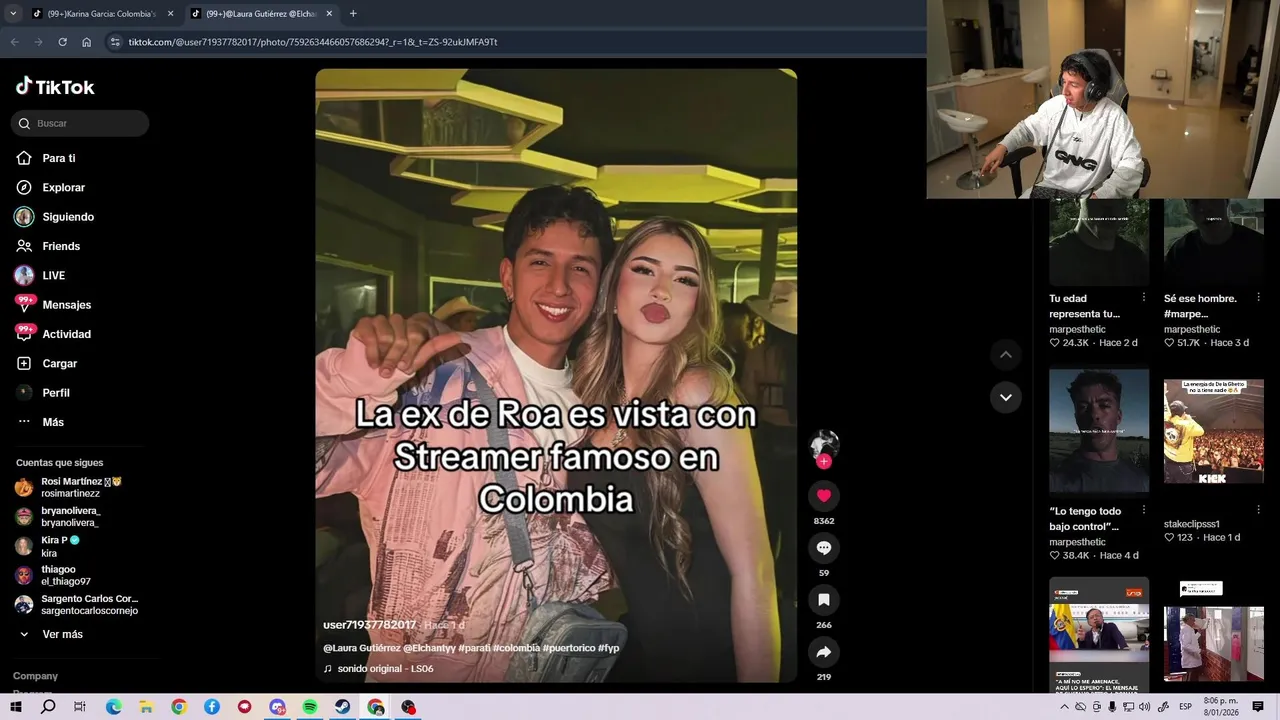Open a new browser tab
The height and width of the screenshot is (720, 1280).
353,14
